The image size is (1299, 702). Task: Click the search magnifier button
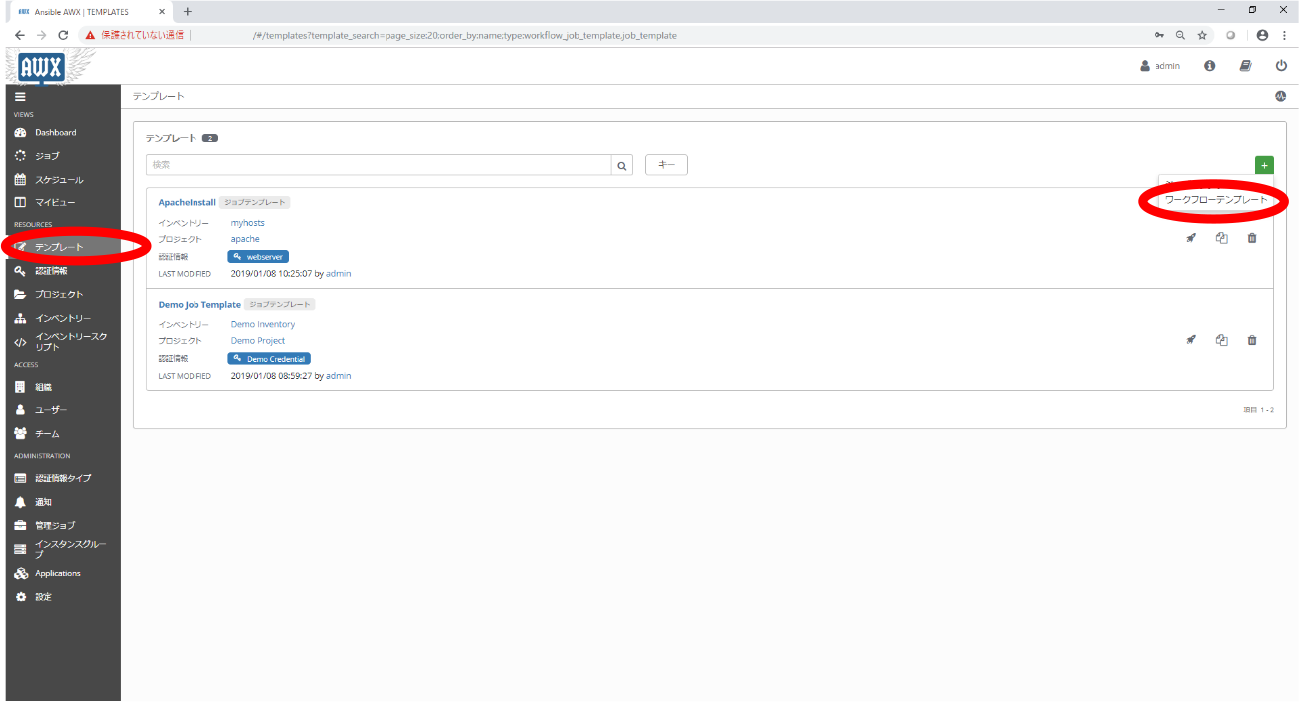click(x=622, y=165)
